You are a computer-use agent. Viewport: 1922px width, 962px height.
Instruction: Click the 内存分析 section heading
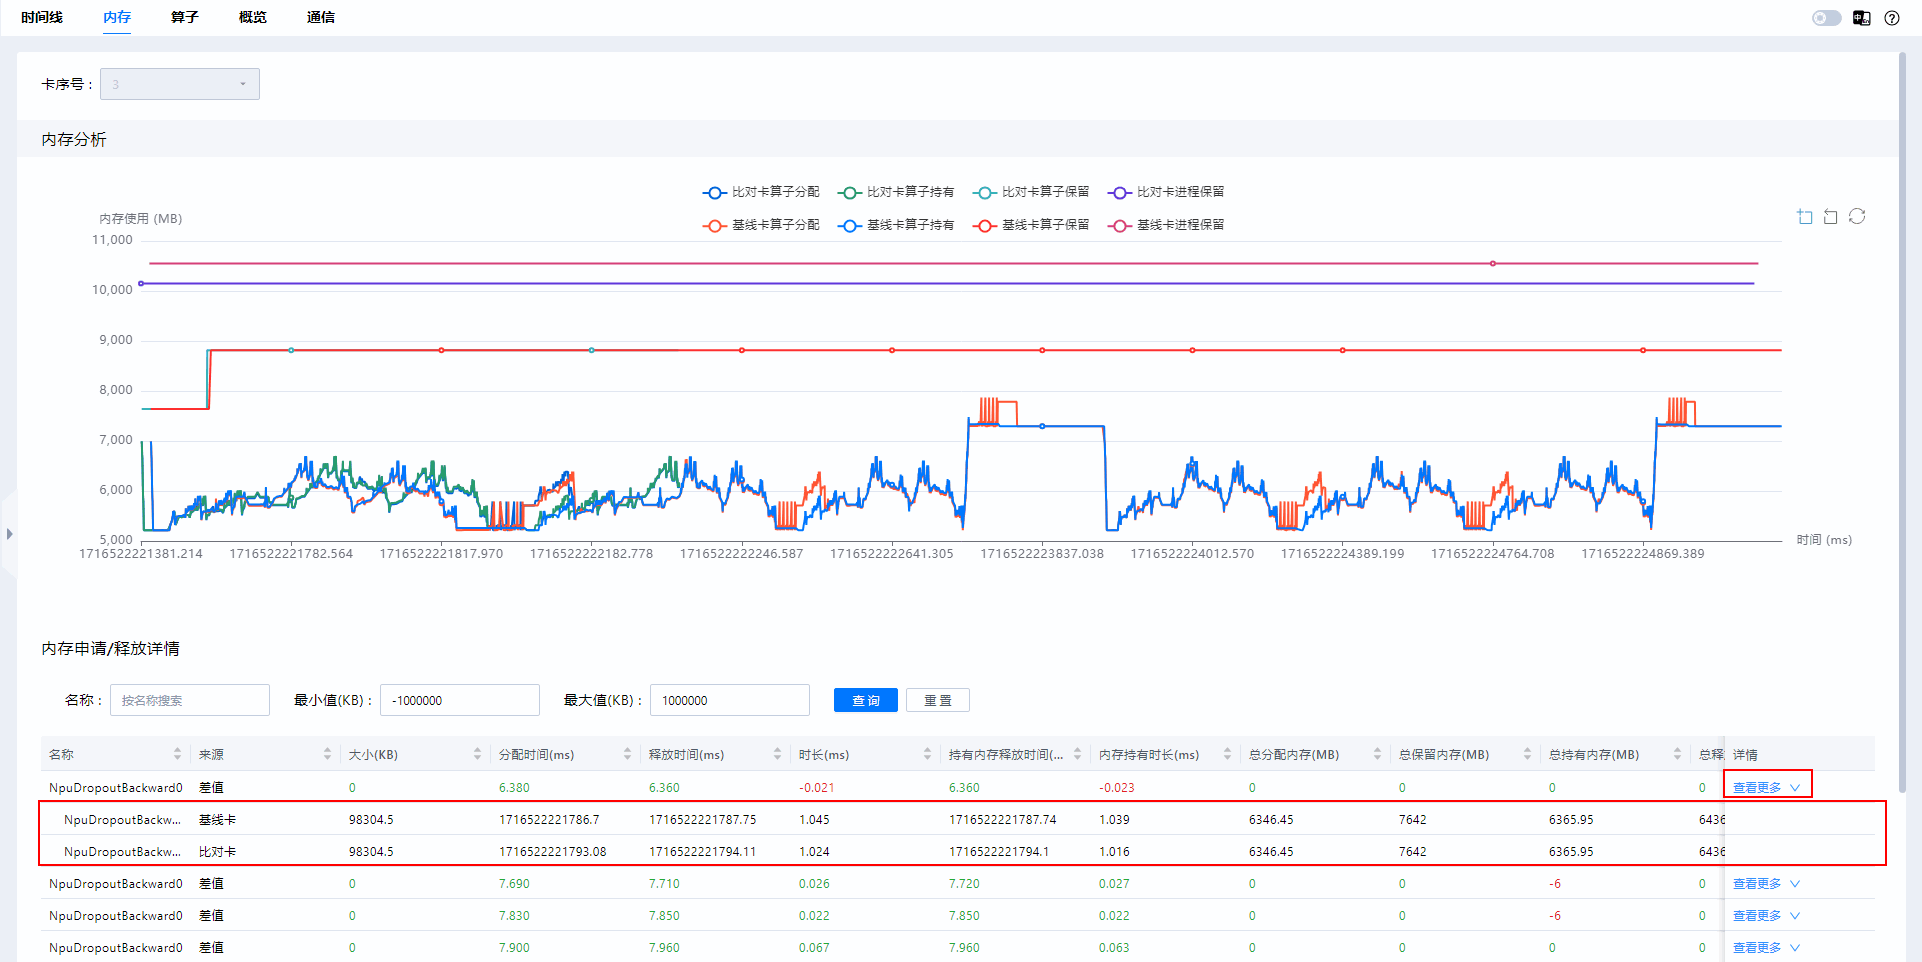coord(74,140)
